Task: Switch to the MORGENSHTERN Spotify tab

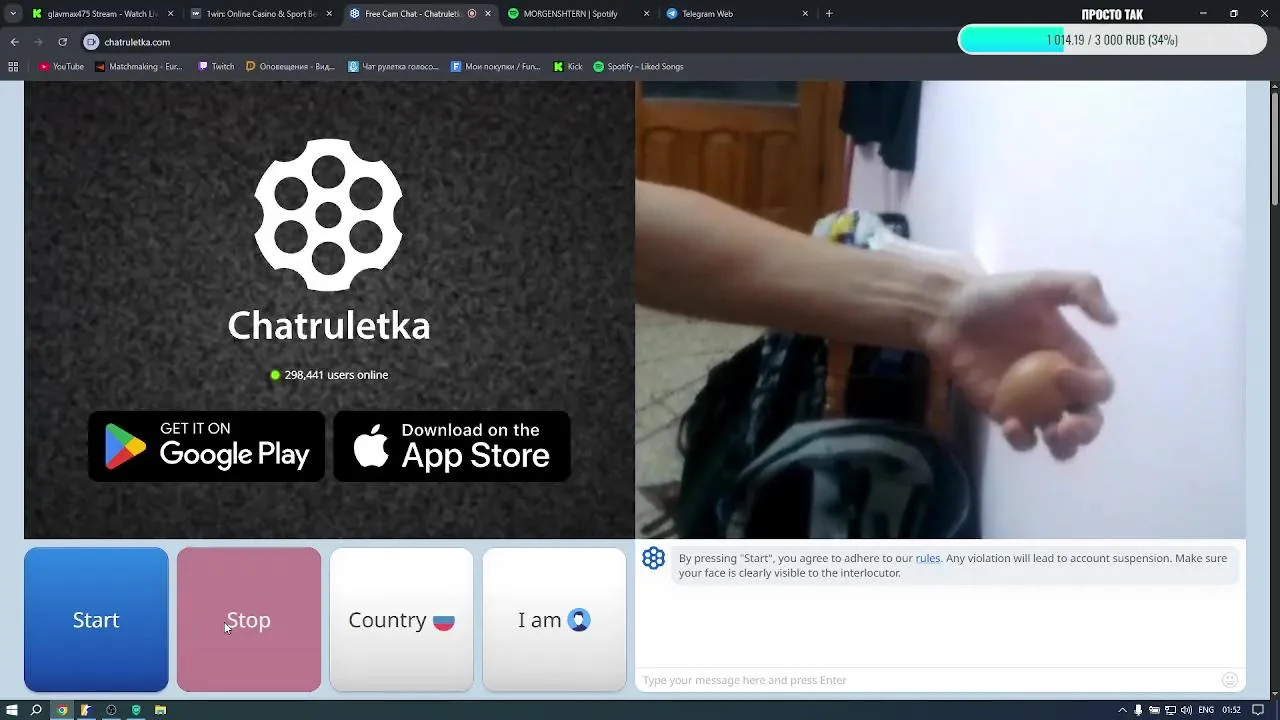Action: coord(578,14)
